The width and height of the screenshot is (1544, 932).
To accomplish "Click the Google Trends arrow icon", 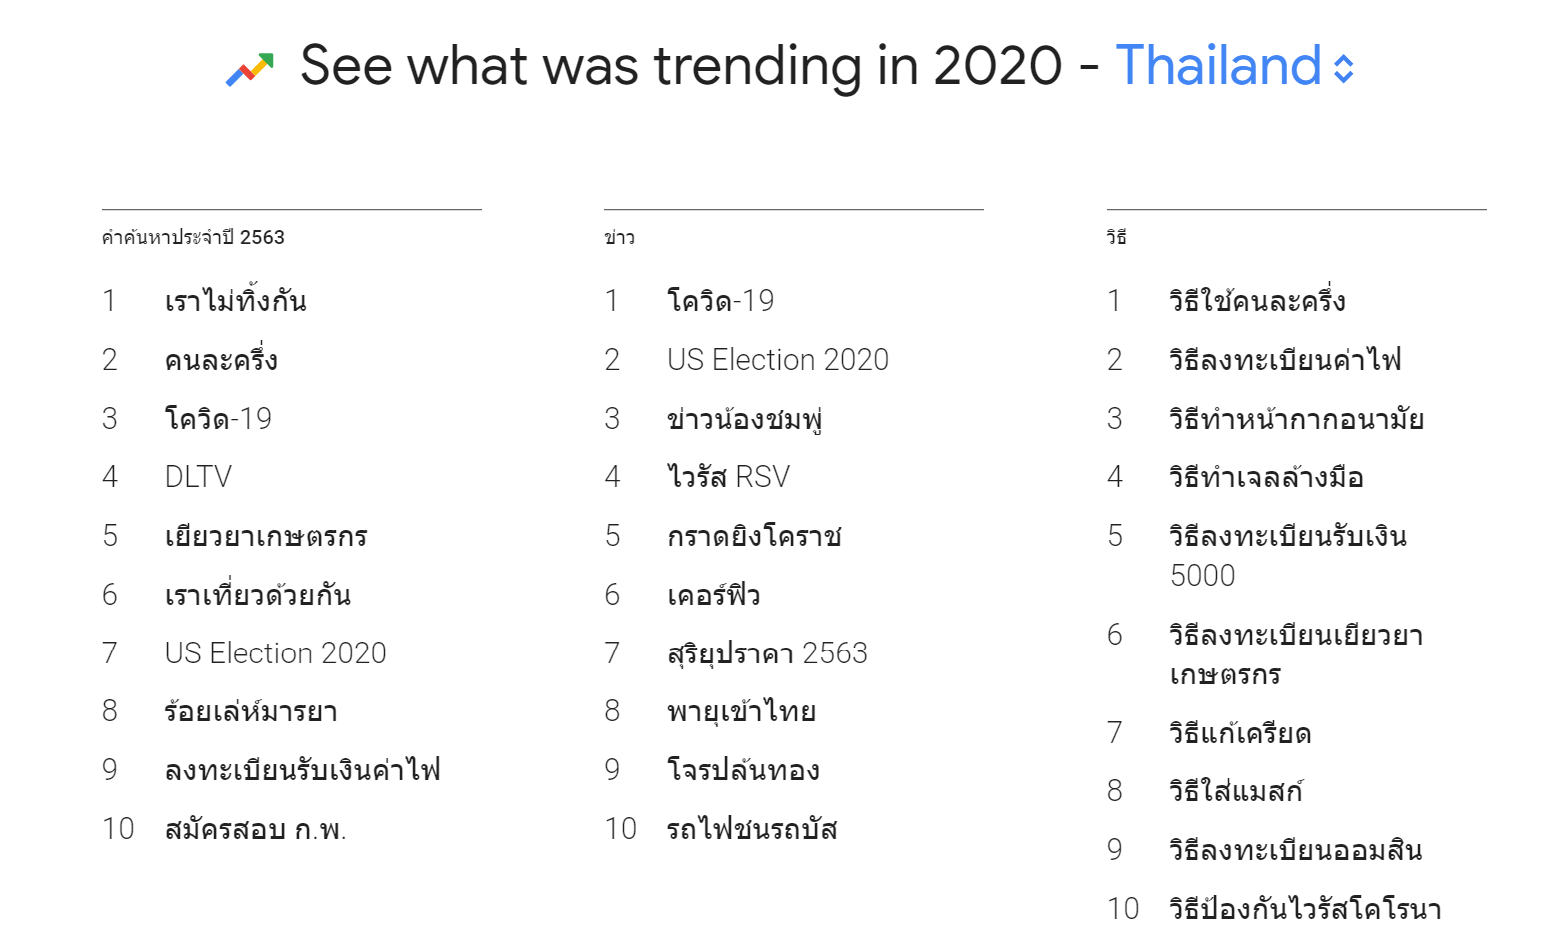I will pyautogui.click(x=249, y=69).
